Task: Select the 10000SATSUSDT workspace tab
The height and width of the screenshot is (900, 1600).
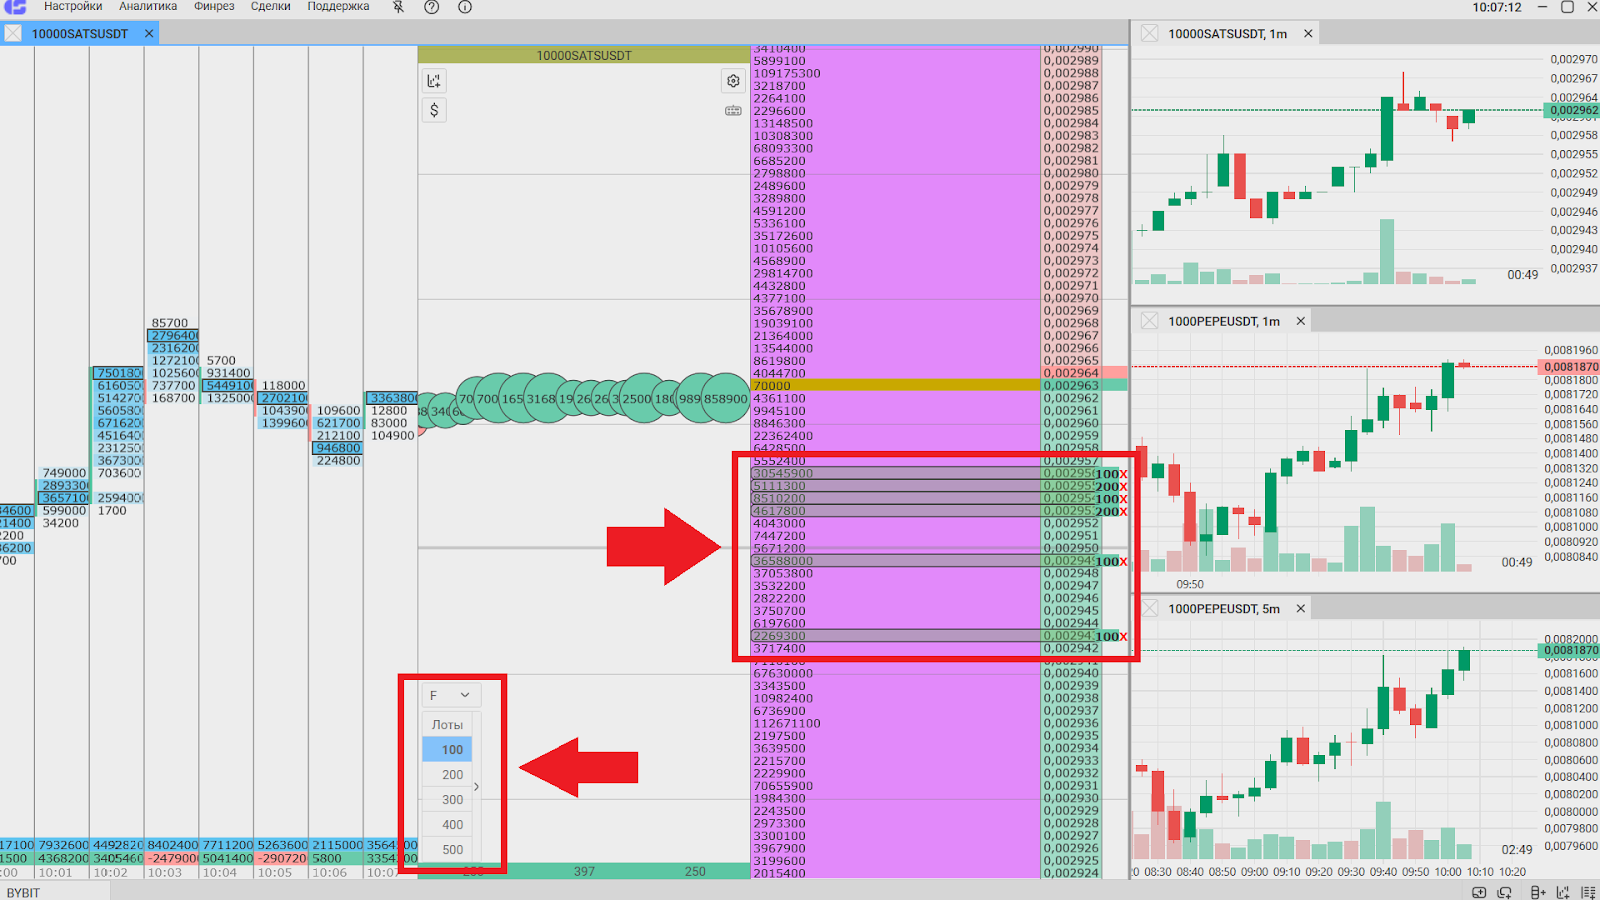Action: point(80,33)
